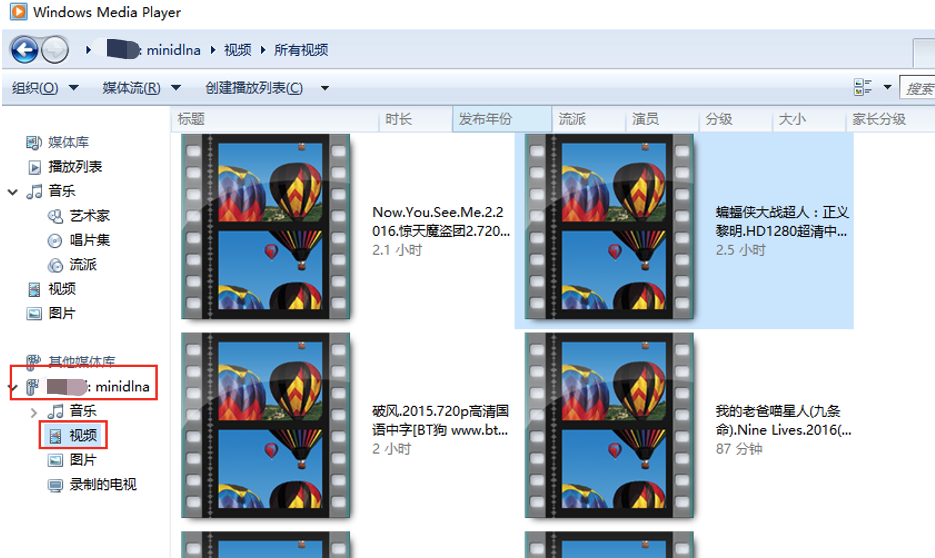
Task: Expand 音乐 under minidlna
Action: tap(33, 411)
